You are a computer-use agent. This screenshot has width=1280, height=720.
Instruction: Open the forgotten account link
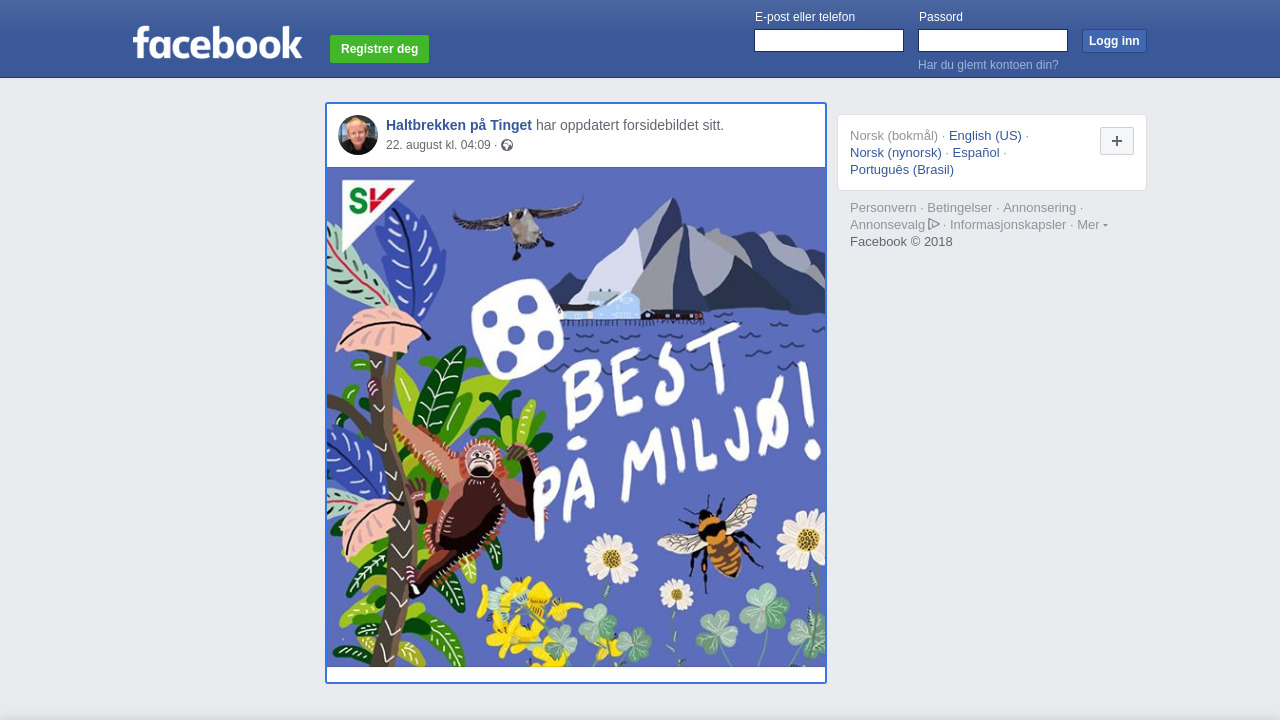988,65
